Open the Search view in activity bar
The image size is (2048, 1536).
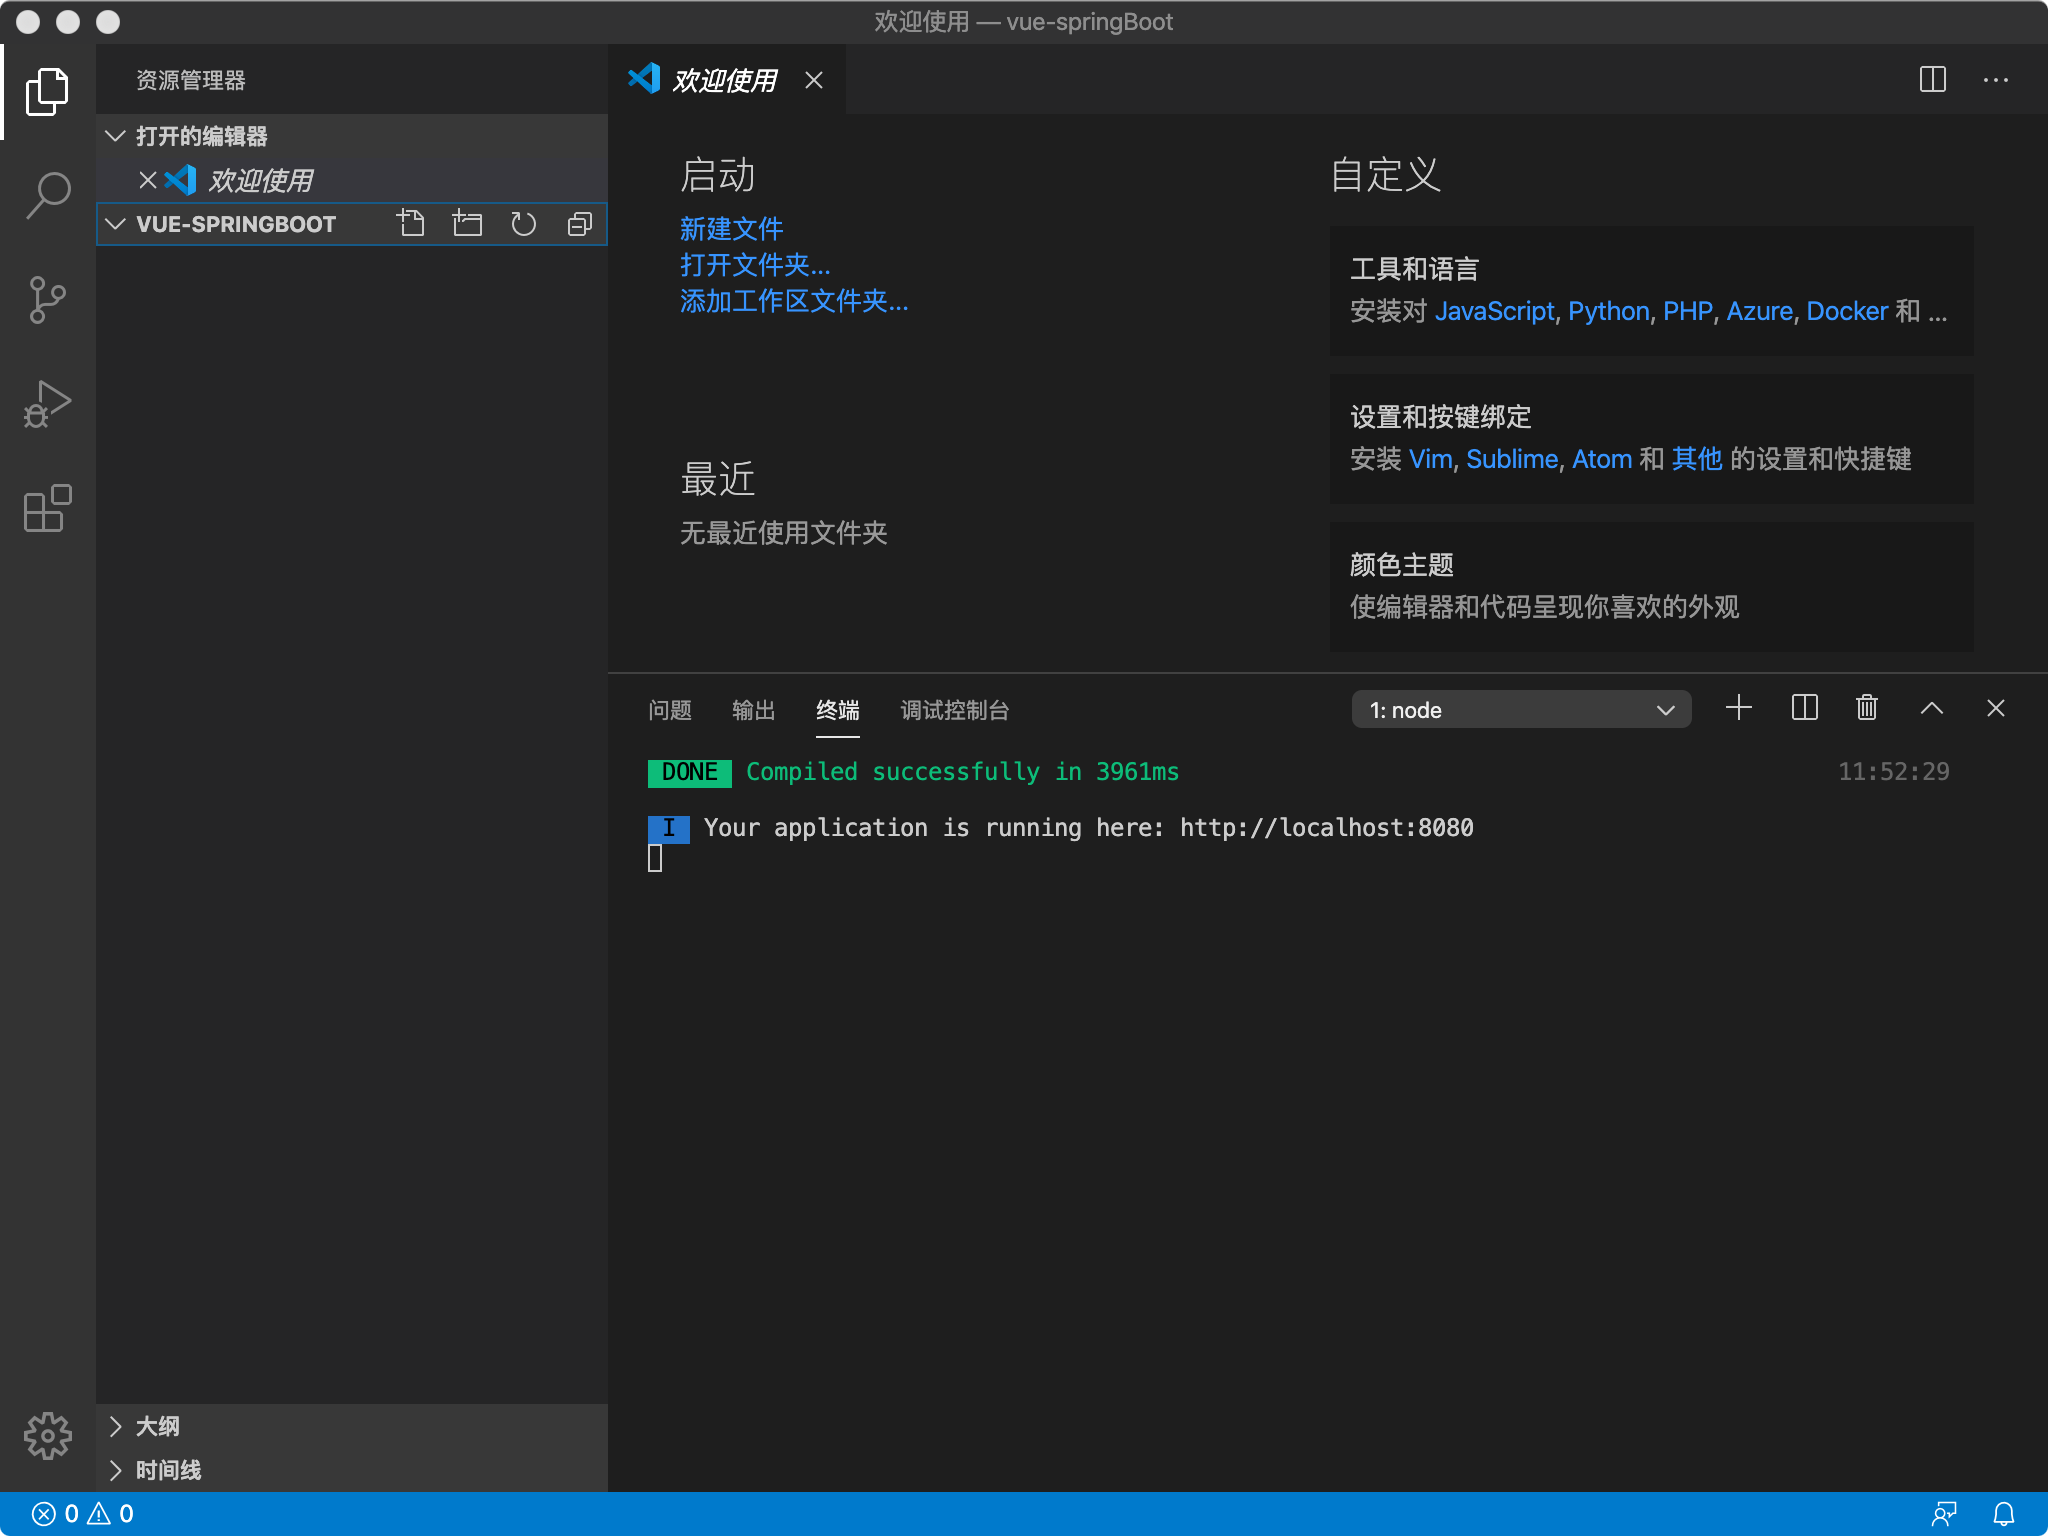pos(47,195)
